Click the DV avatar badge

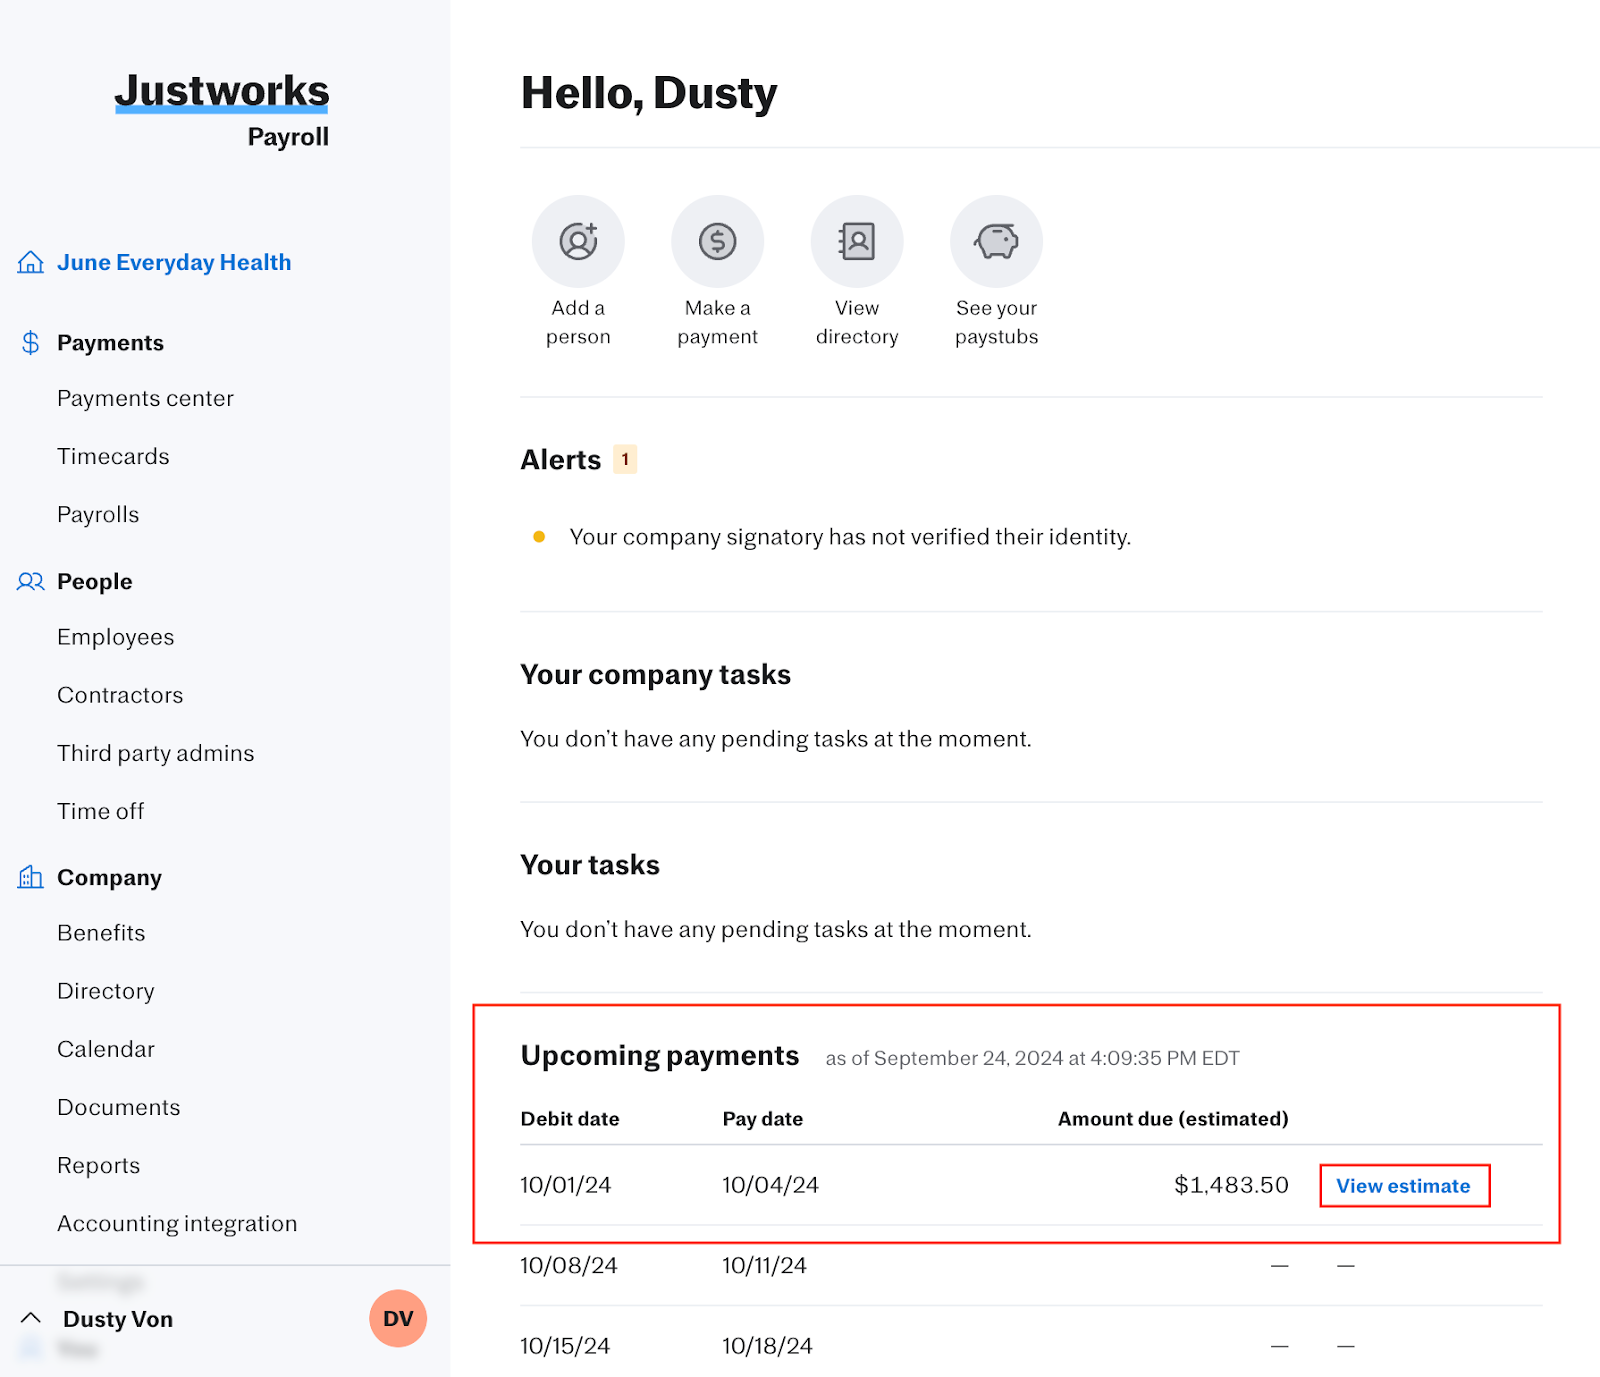click(x=398, y=1318)
